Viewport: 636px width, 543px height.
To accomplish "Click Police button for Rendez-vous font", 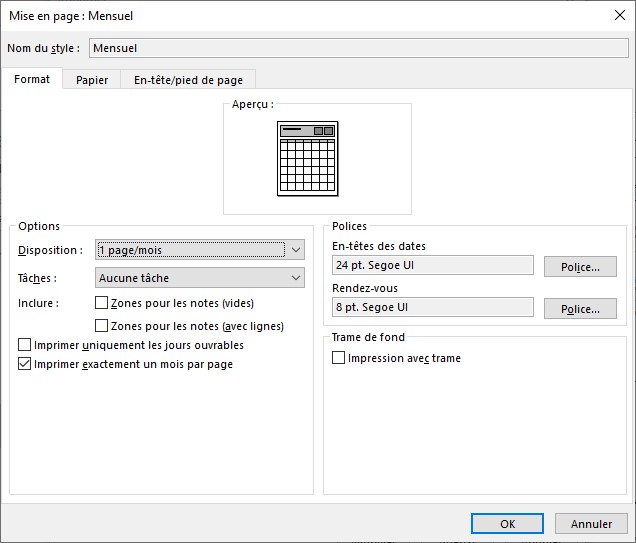I will coord(580,309).
